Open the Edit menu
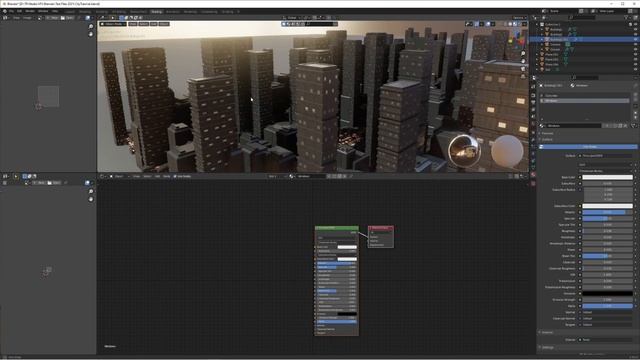 (19, 11)
